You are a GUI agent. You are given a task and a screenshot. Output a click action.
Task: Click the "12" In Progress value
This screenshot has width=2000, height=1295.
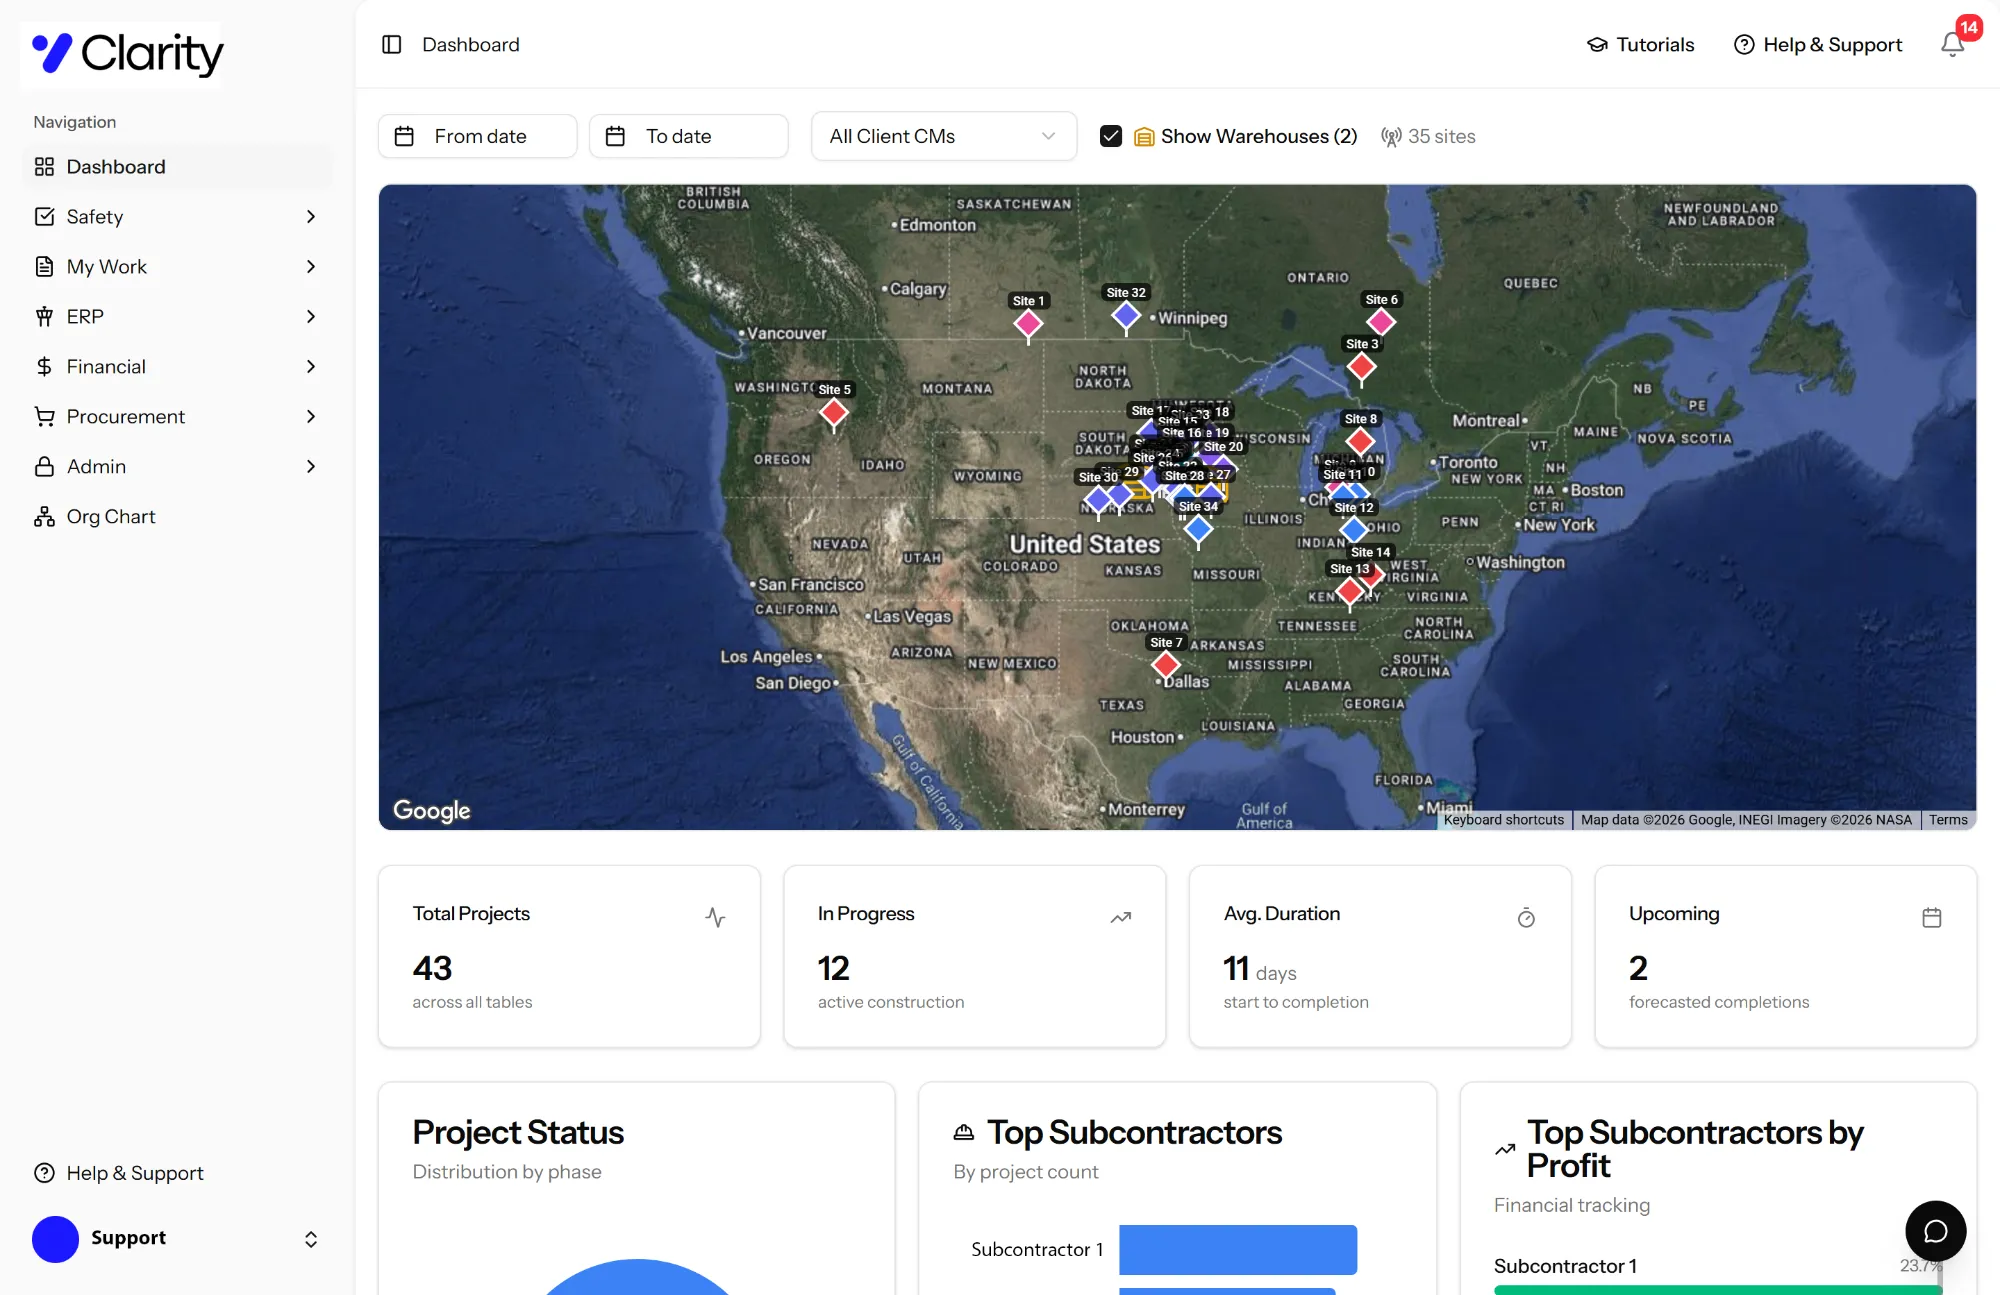834,968
